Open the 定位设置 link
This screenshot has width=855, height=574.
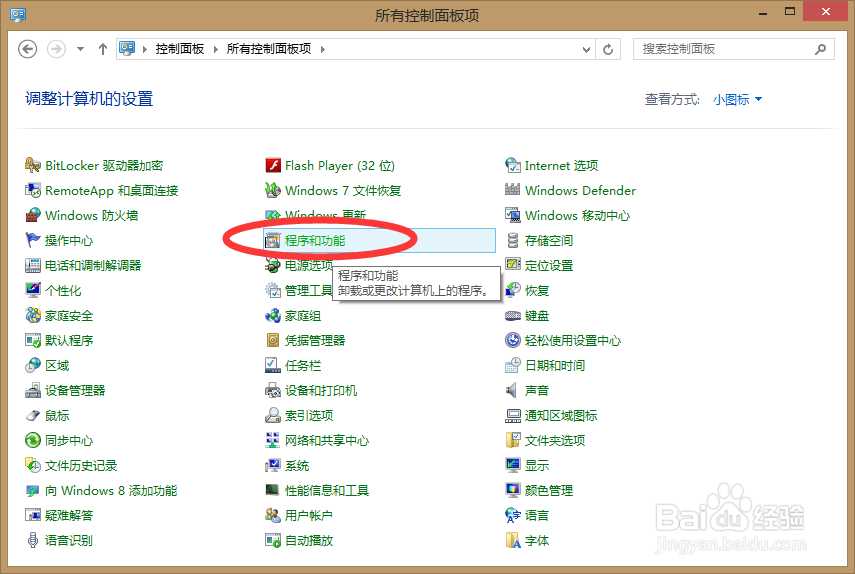tap(549, 265)
